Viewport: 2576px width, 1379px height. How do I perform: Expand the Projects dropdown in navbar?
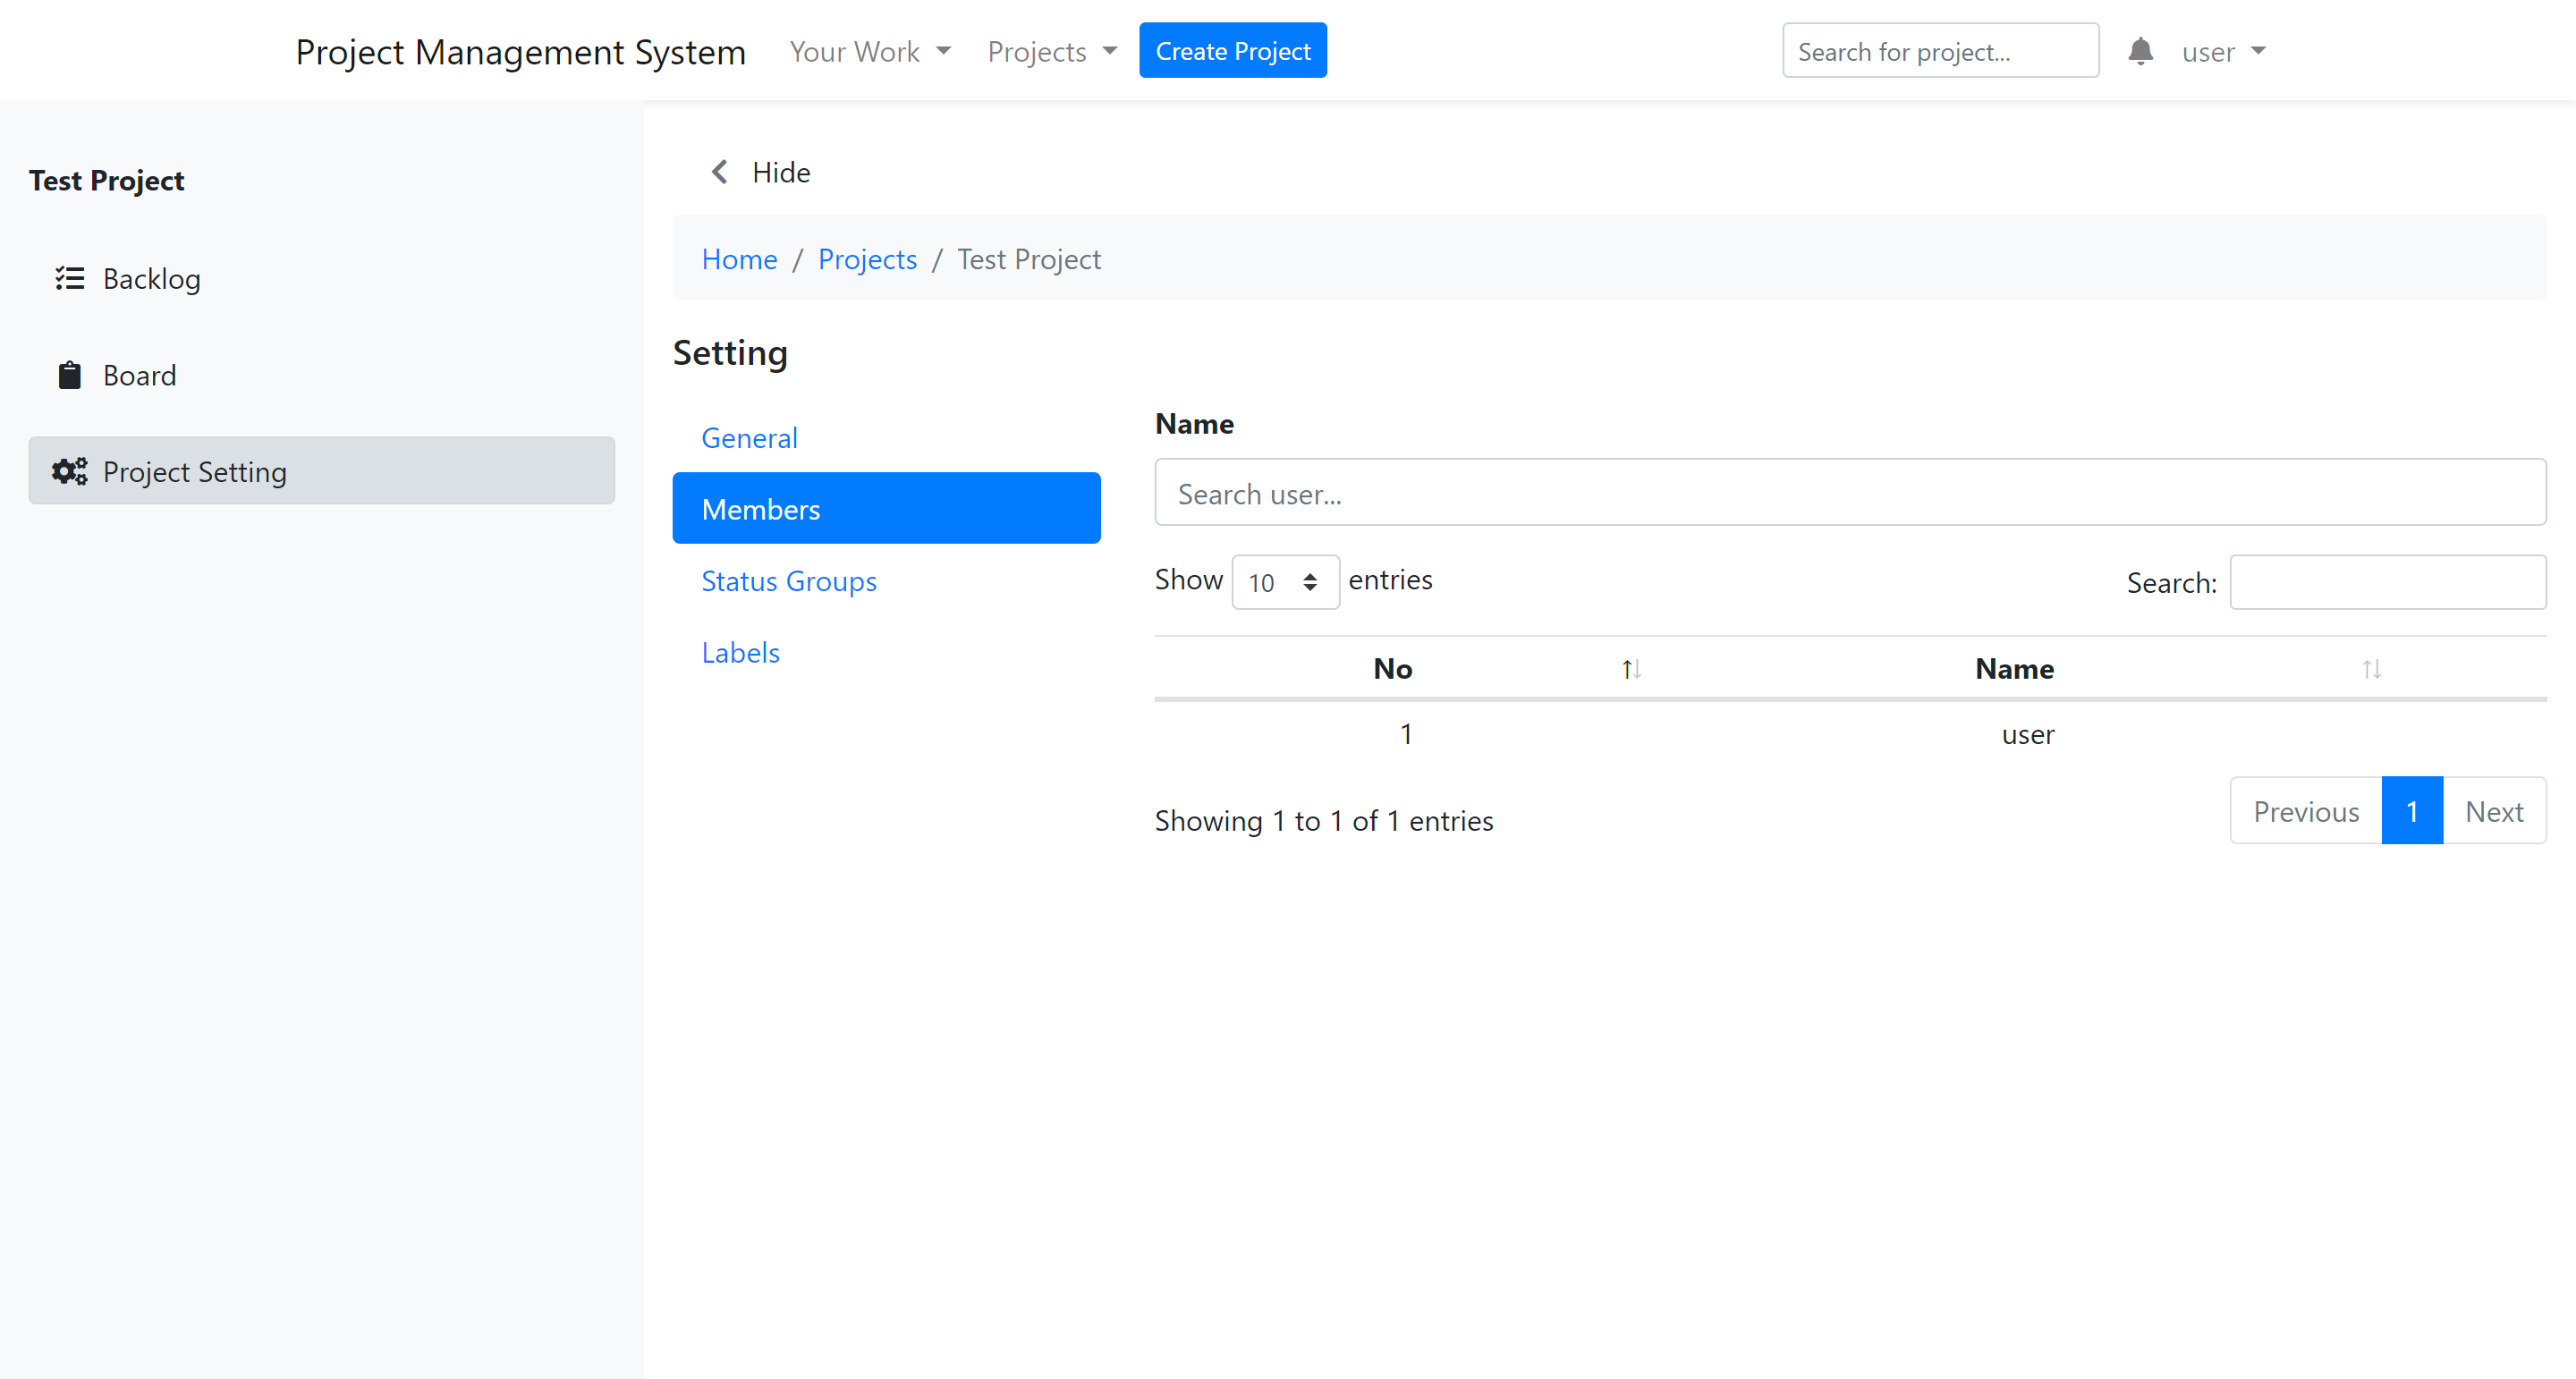coord(1051,51)
